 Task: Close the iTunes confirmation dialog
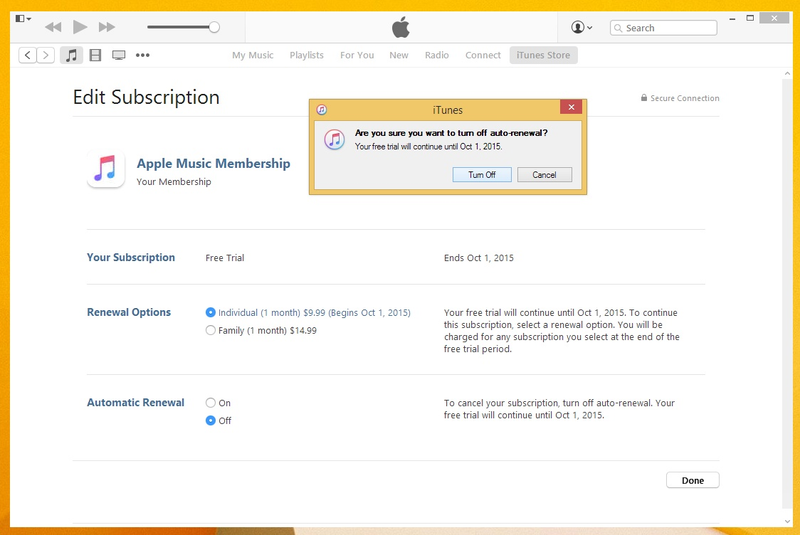tap(571, 107)
